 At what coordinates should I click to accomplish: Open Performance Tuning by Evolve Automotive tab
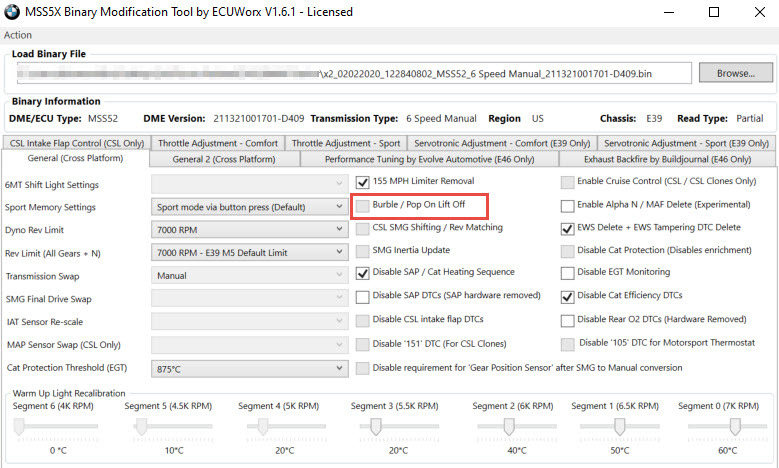[x=415, y=159]
